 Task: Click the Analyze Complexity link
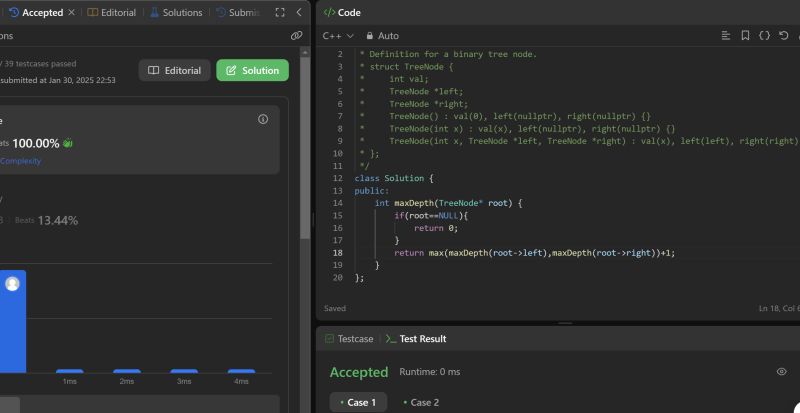(x=20, y=161)
